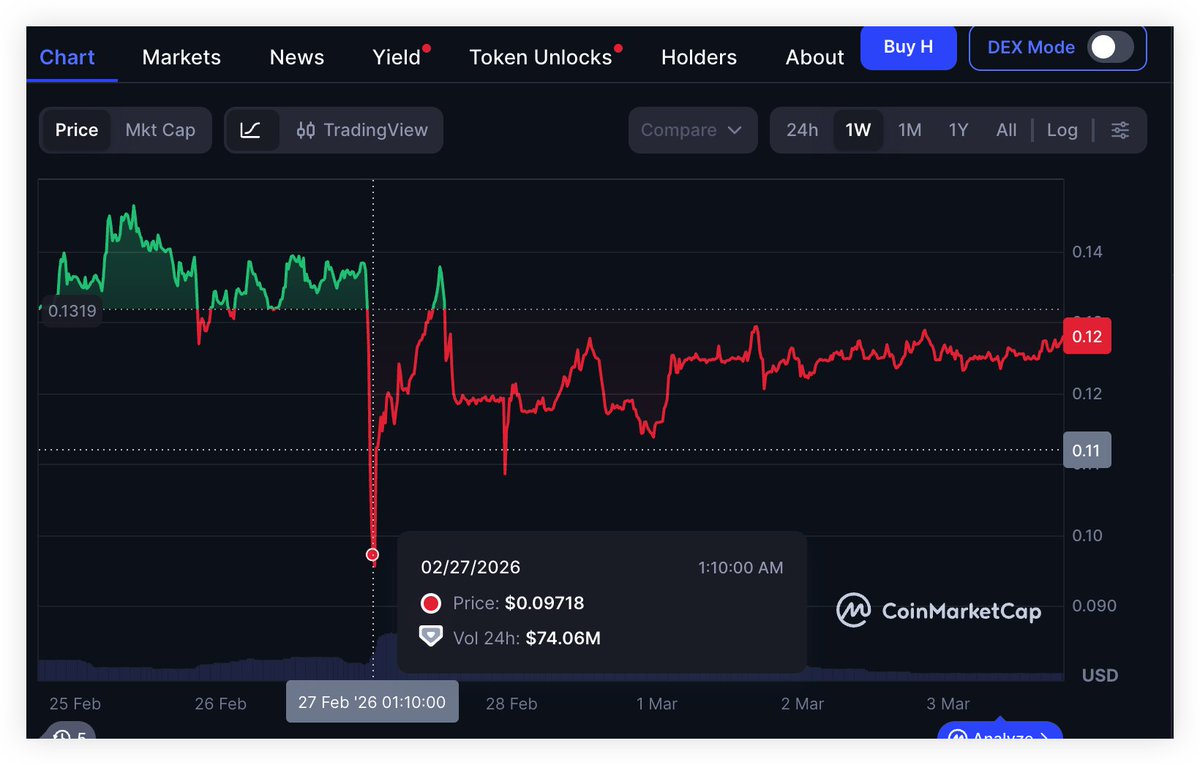
Task: Open the Token Unlocks tab
Action: point(541,57)
